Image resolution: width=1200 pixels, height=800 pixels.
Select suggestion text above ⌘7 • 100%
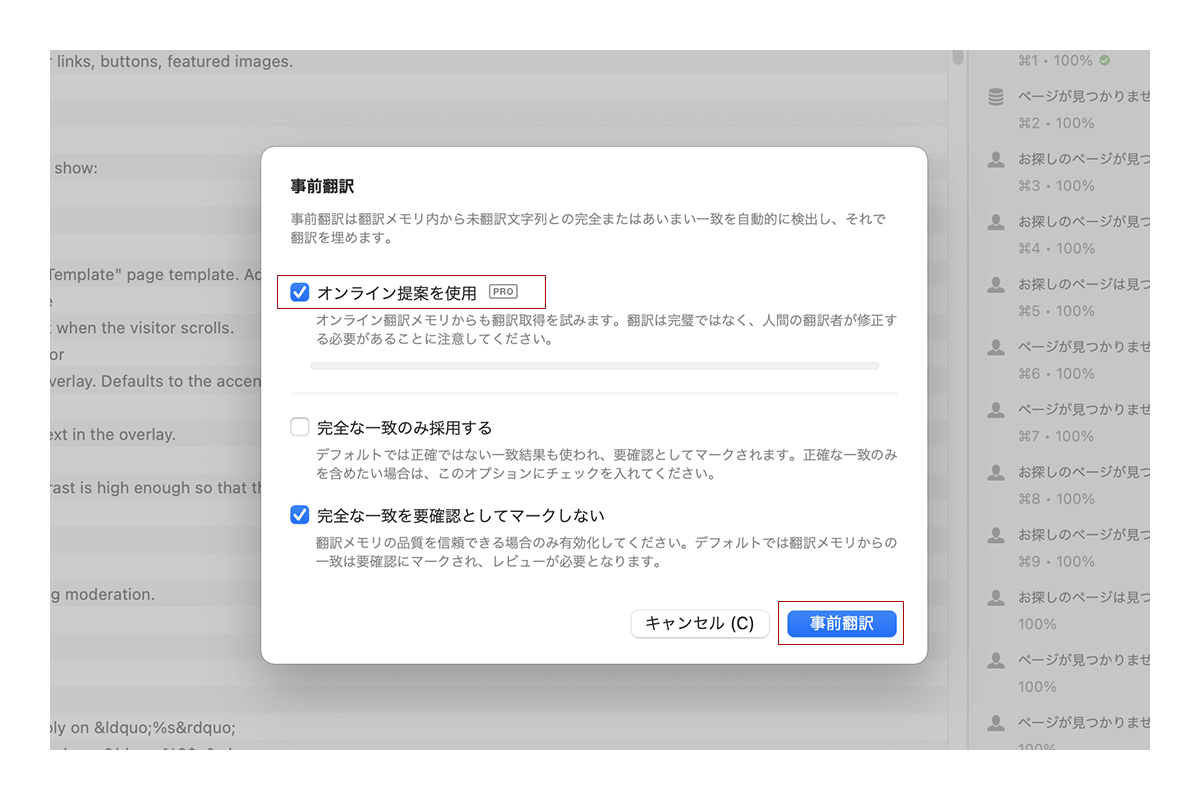click(1084, 410)
